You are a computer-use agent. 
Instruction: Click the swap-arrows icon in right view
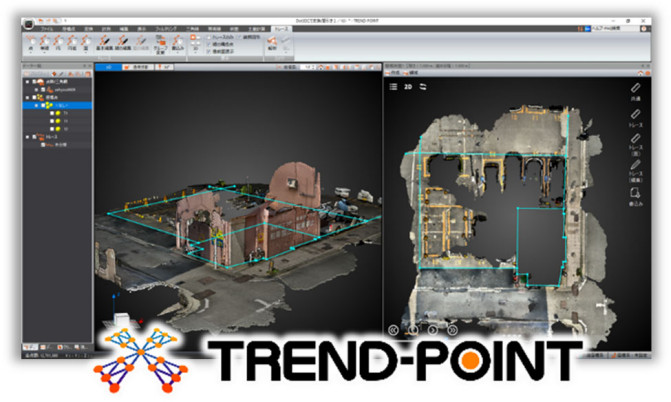coord(423,86)
